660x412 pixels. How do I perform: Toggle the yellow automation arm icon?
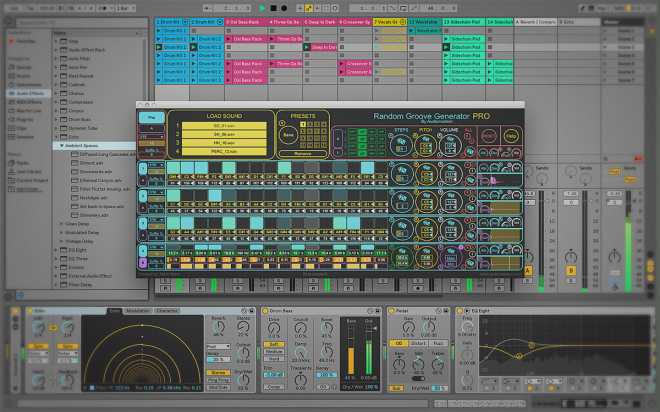(309, 8)
